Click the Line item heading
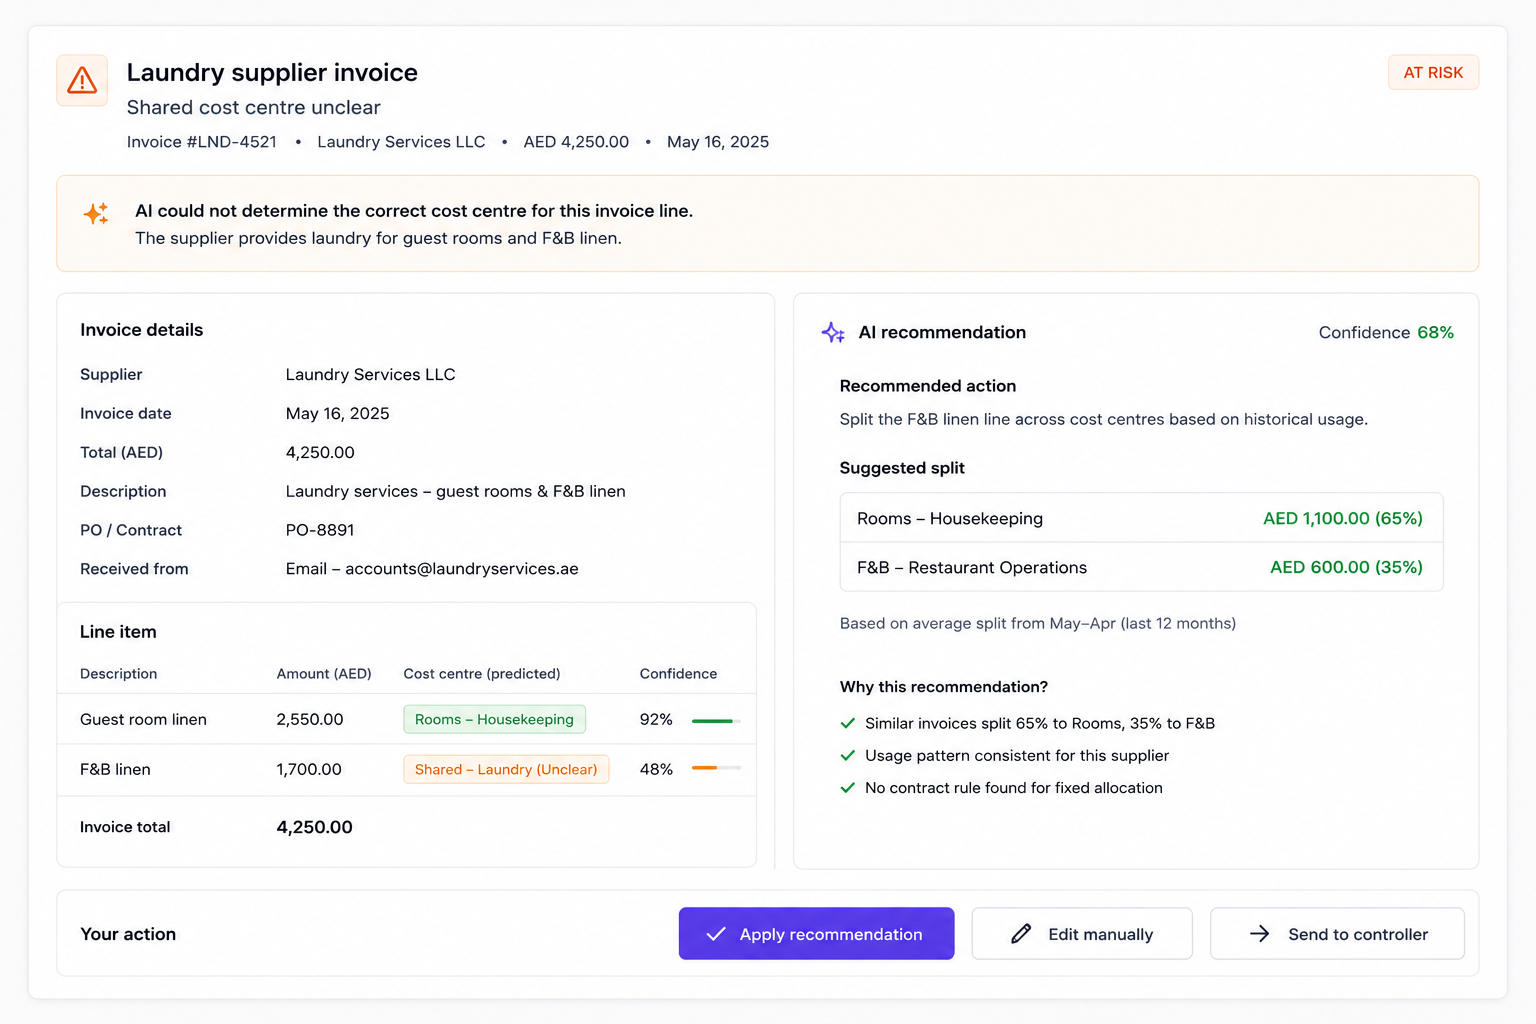 pos(118,632)
